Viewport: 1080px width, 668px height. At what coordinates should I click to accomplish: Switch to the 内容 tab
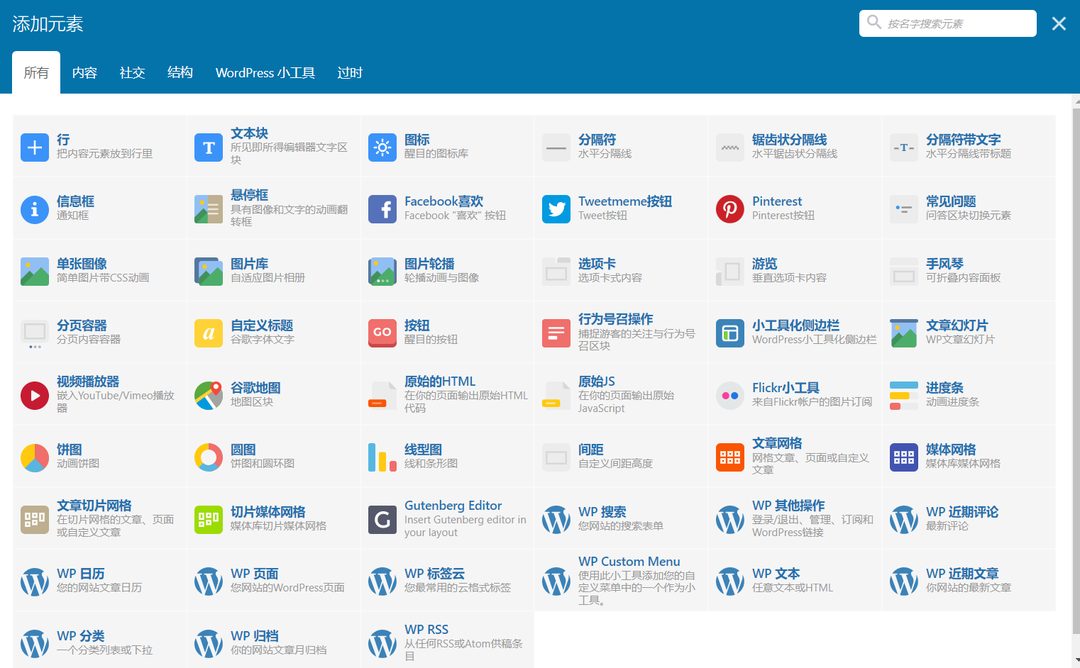point(85,73)
